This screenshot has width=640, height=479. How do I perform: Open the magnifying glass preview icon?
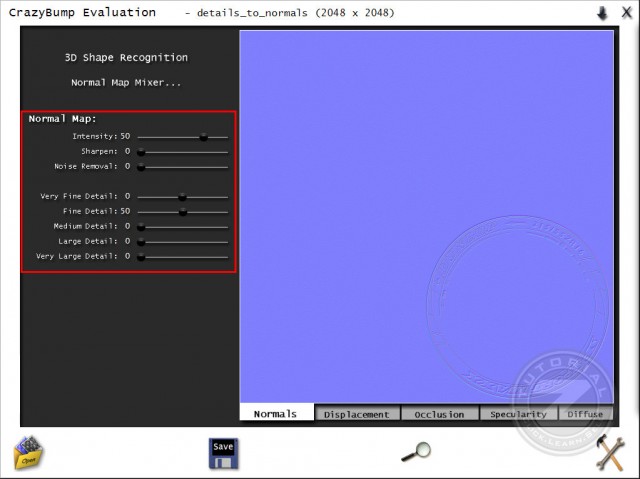415,452
